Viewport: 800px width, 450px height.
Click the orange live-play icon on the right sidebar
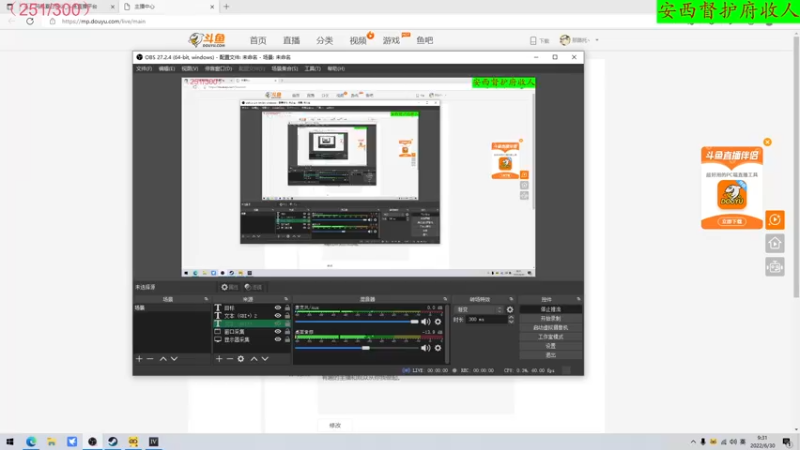click(774, 220)
